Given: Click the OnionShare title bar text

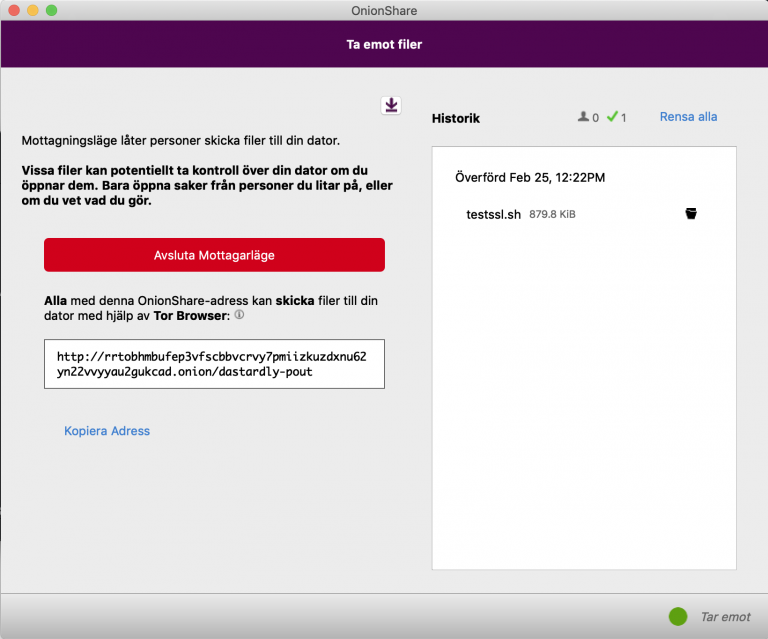Looking at the screenshot, I should (x=384, y=10).
